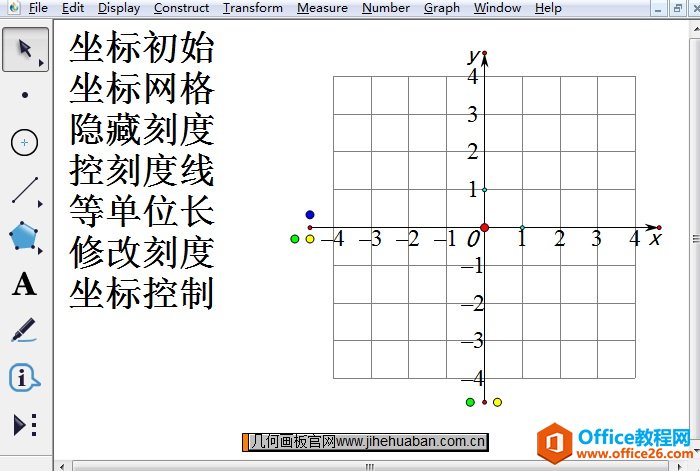The width and height of the screenshot is (700, 471).
Task: Click the 修改刻度 action button
Action: point(142,252)
